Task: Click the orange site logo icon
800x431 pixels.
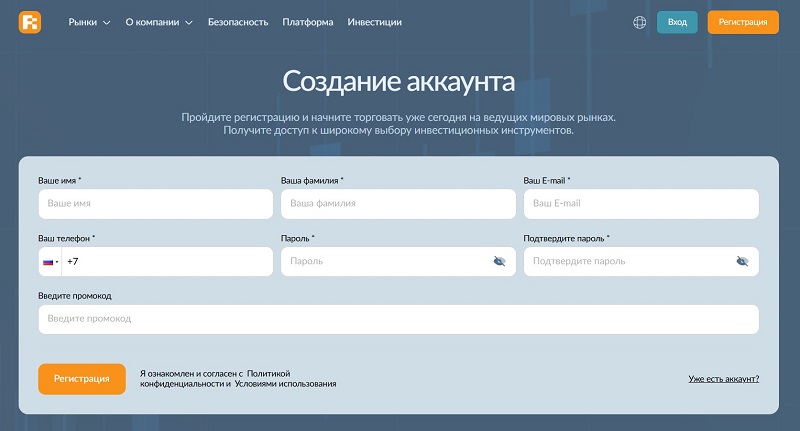Action: [30, 22]
